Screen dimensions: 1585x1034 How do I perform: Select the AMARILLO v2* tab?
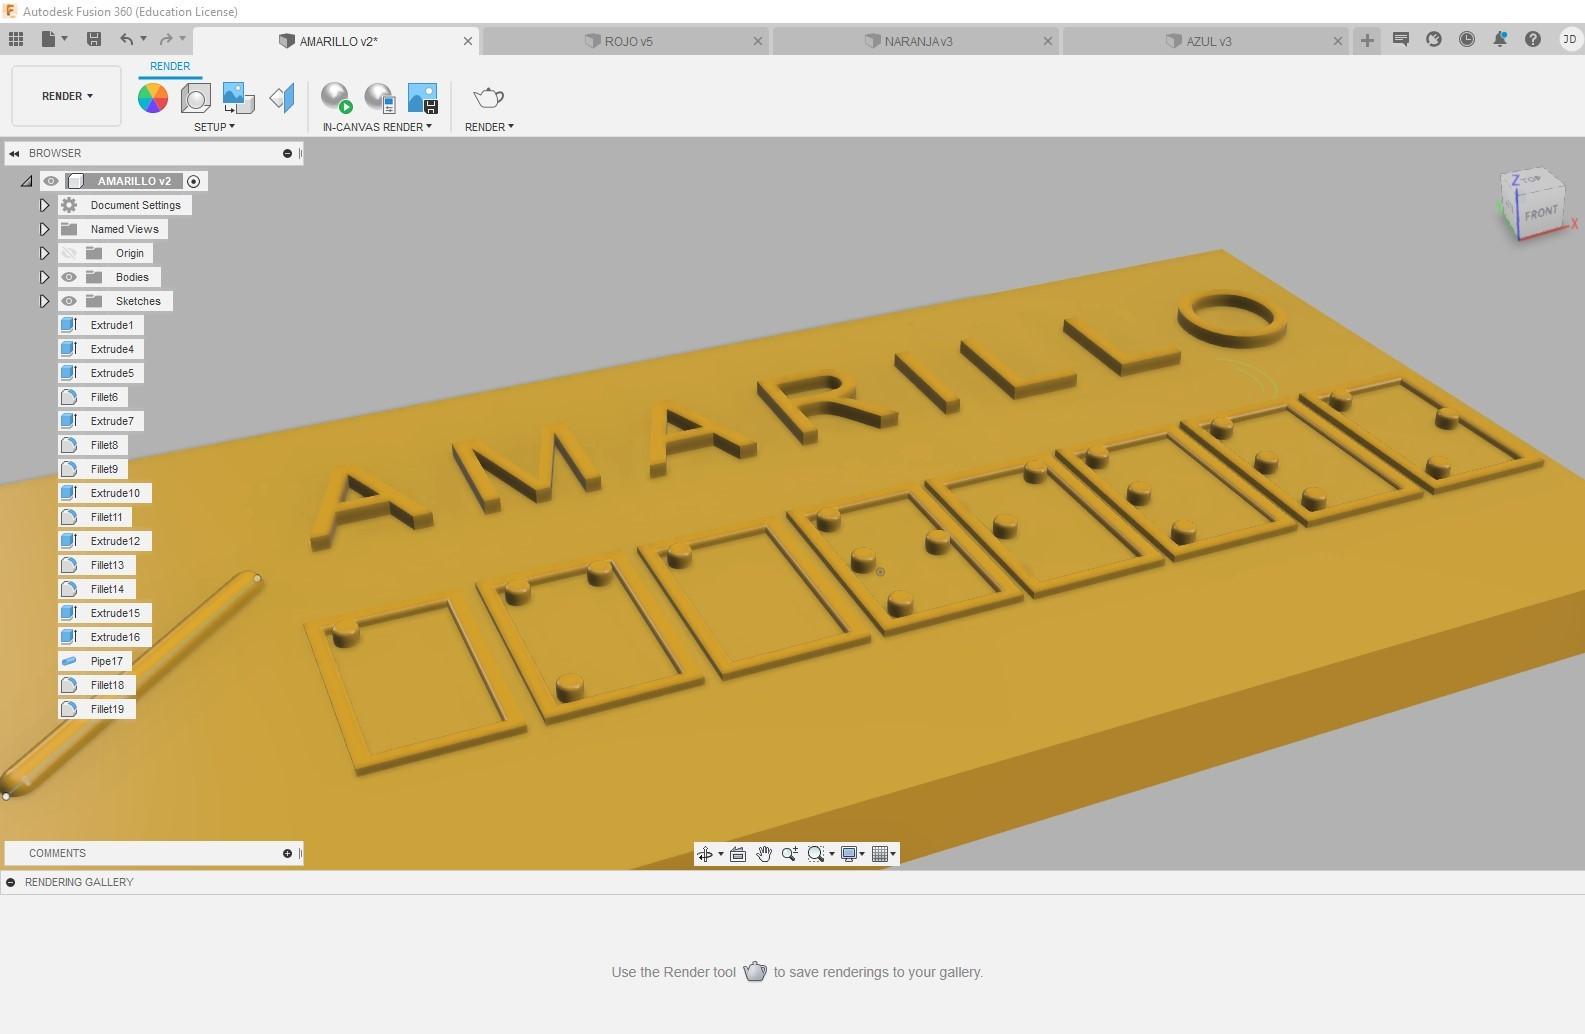coord(338,41)
